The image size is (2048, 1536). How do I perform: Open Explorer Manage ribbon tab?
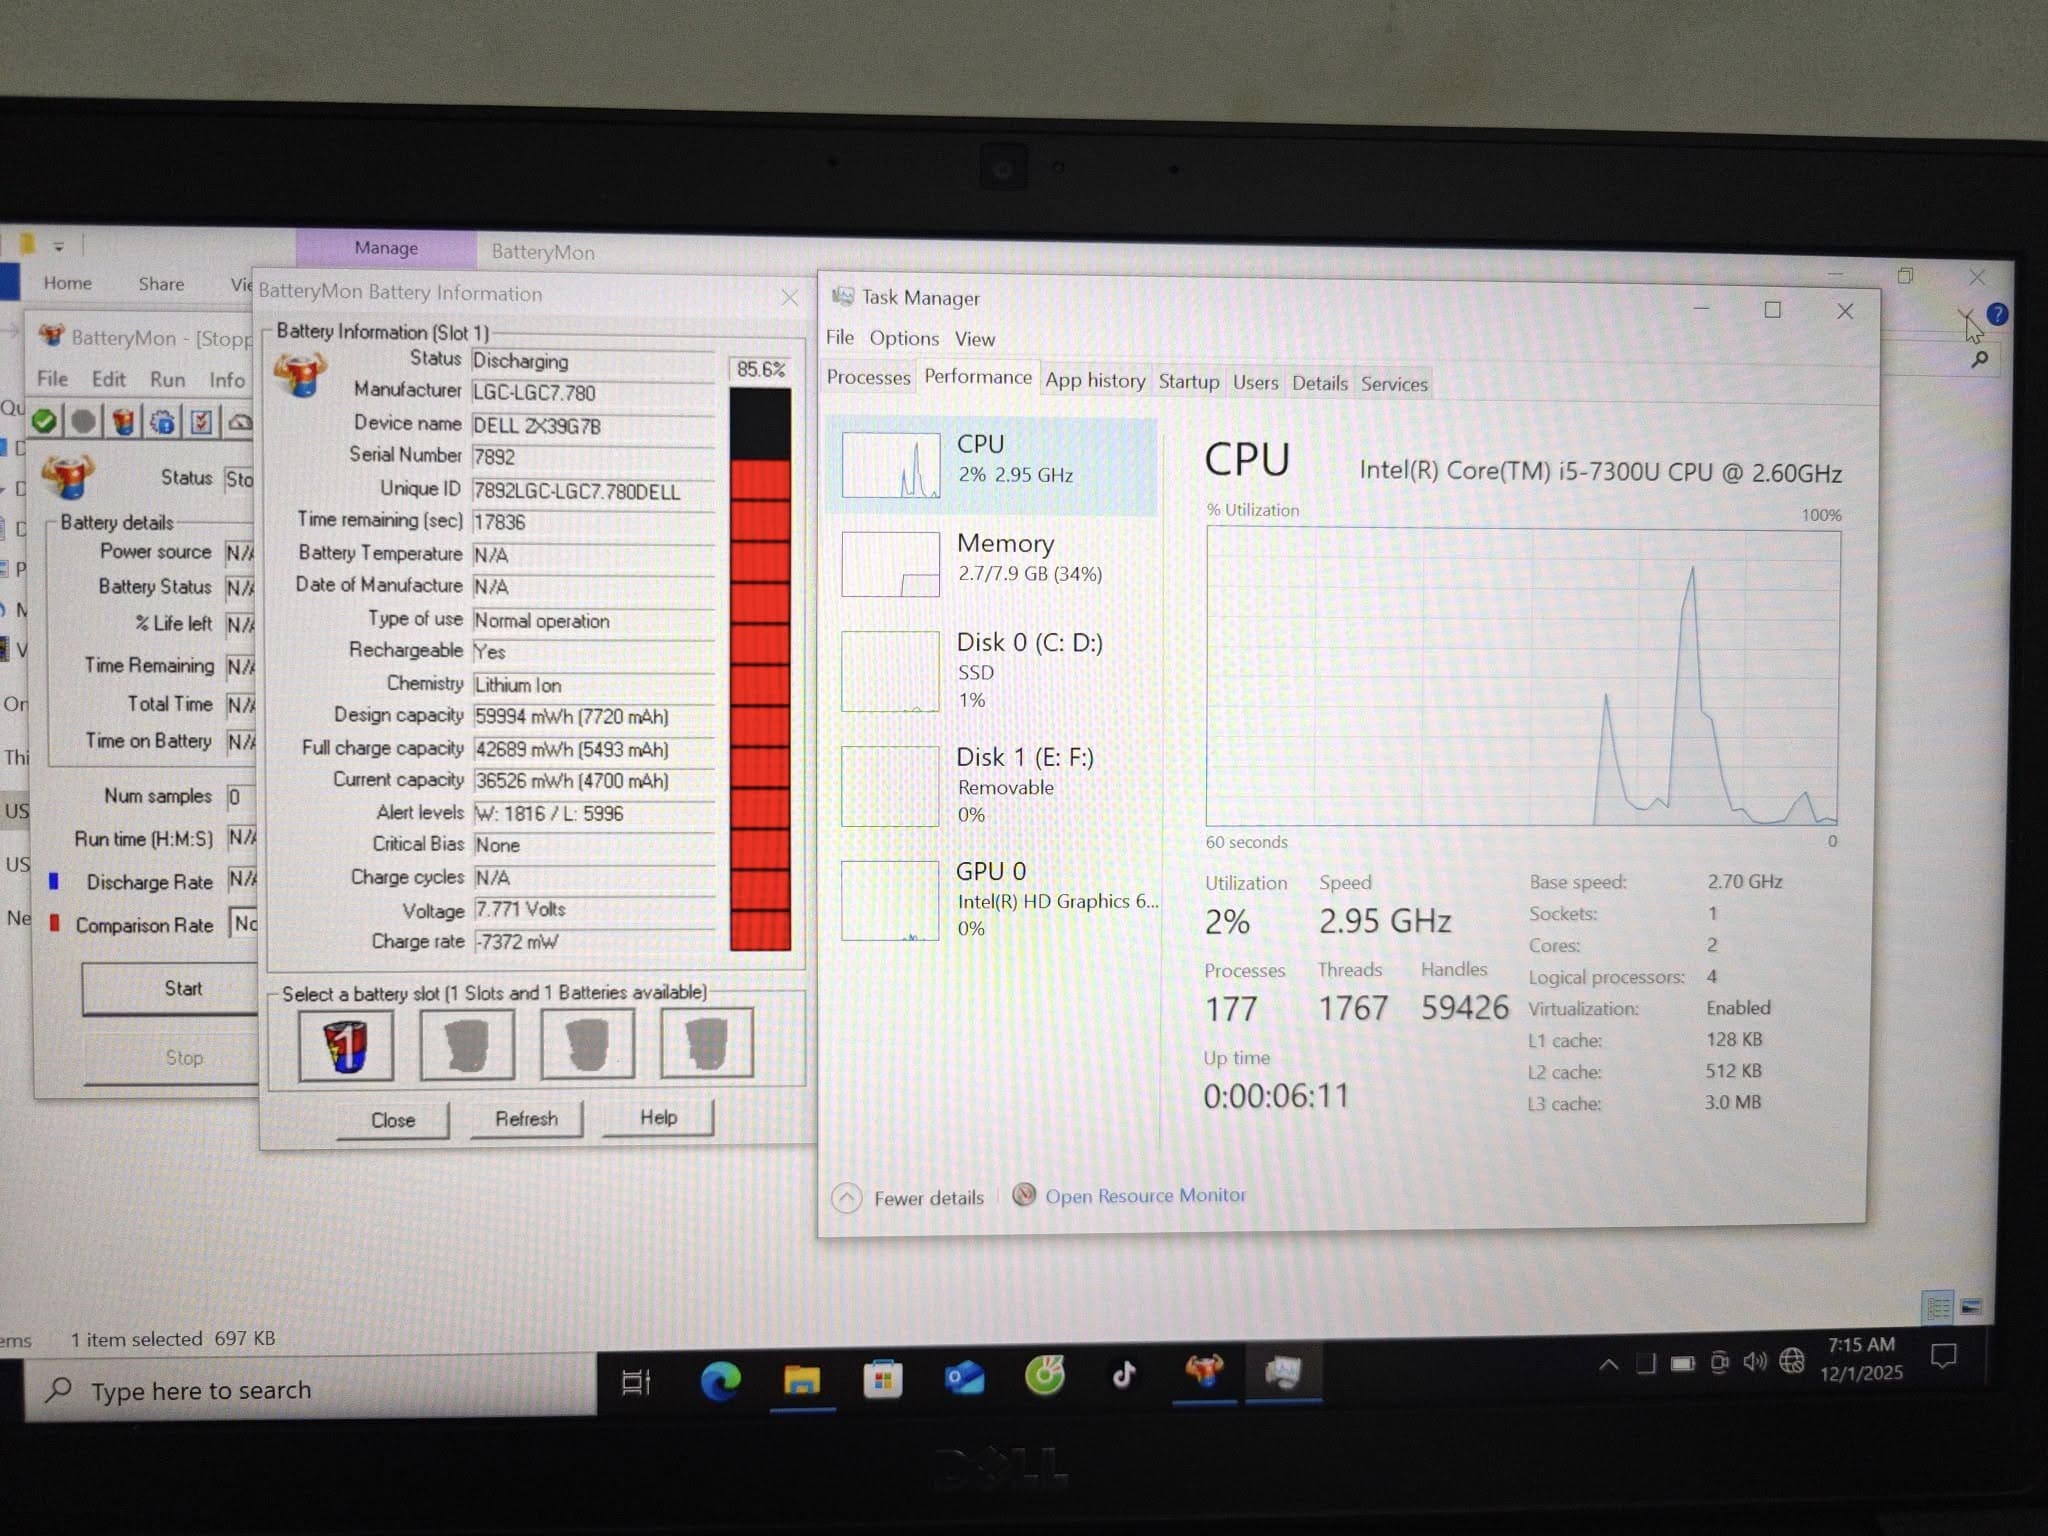[386, 248]
